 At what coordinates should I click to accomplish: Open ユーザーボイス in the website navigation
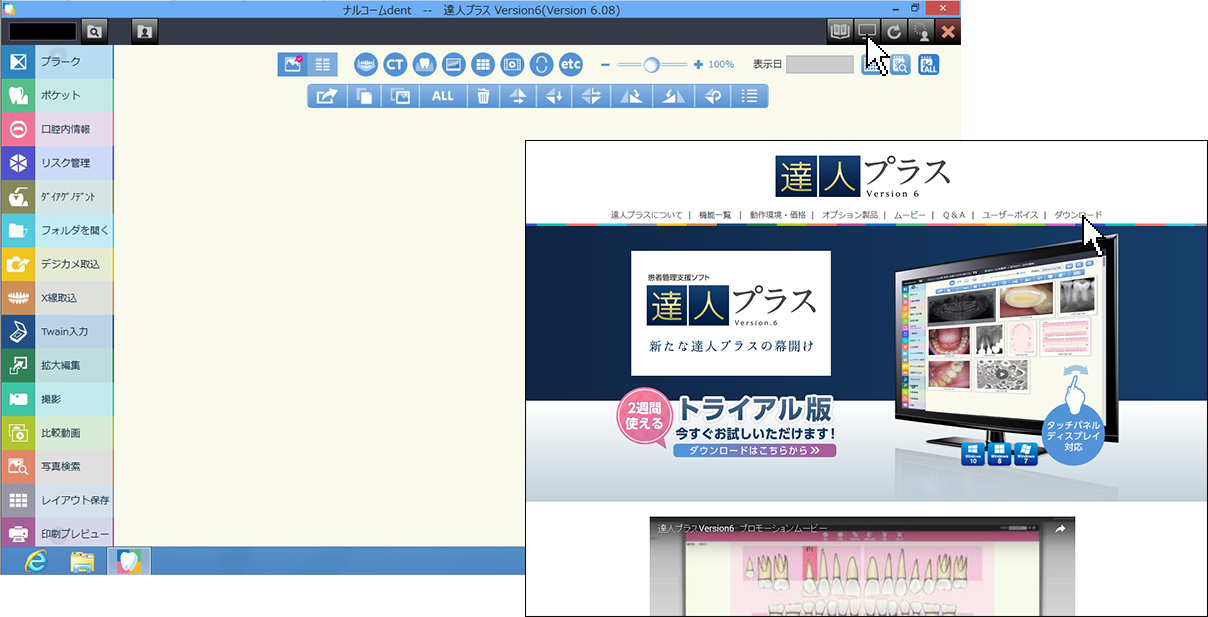(x=1011, y=215)
